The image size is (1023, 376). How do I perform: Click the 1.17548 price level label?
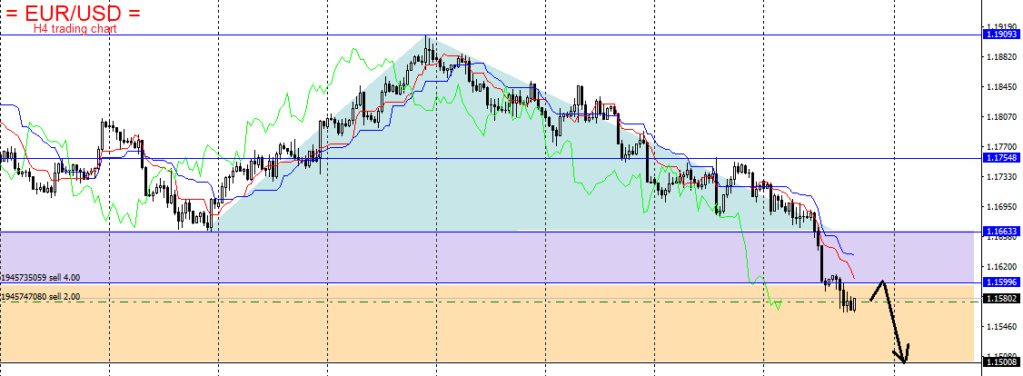pos(1001,159)
